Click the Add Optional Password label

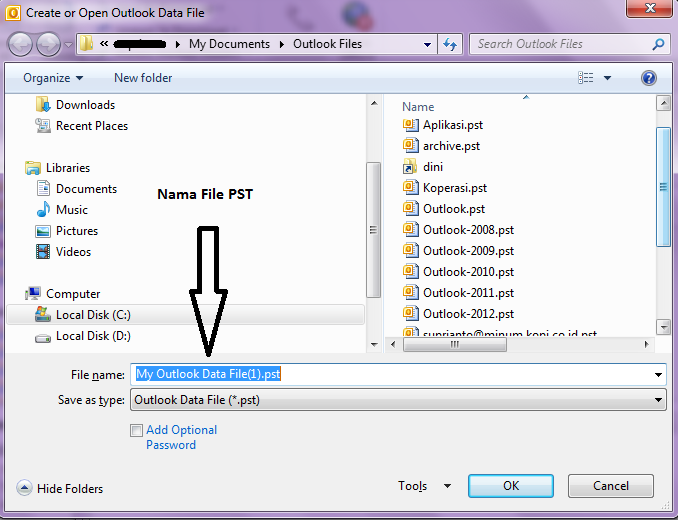tap(182, 437)
